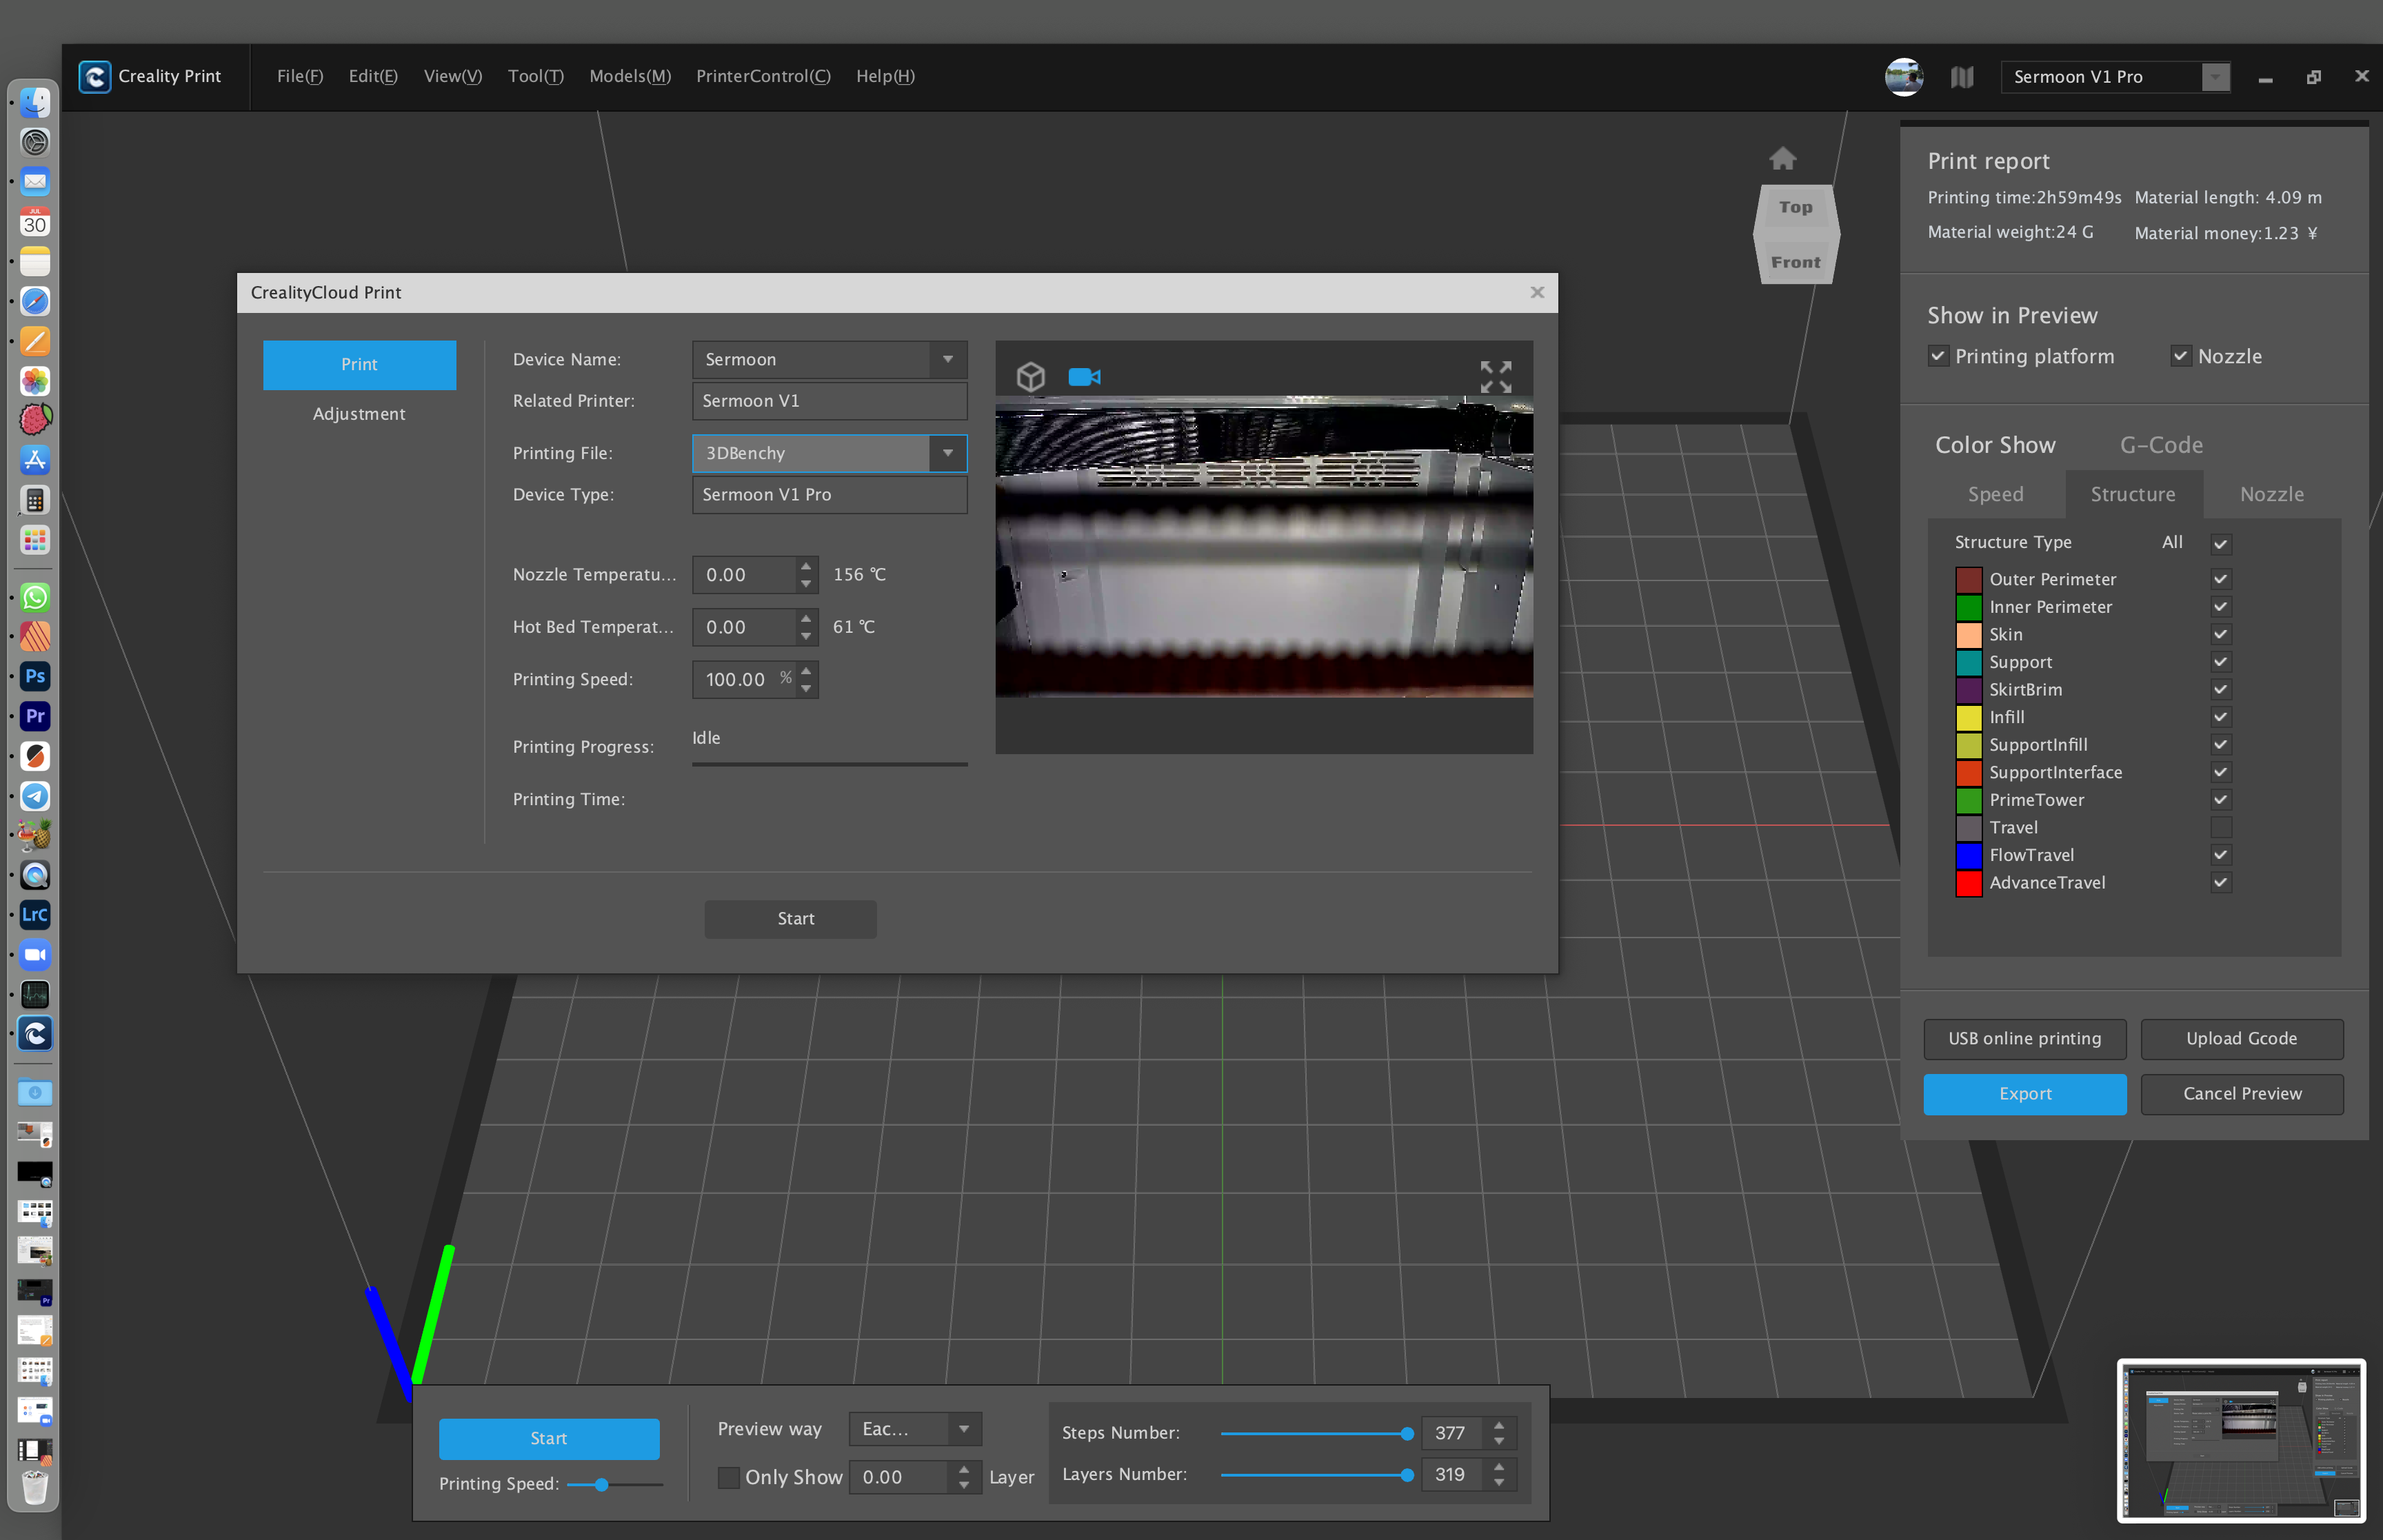Image resolution: width=2383 pixels, height=1540 pixels.
Task: Uncheck the Printing platform checkbox
Action: 1938,357
